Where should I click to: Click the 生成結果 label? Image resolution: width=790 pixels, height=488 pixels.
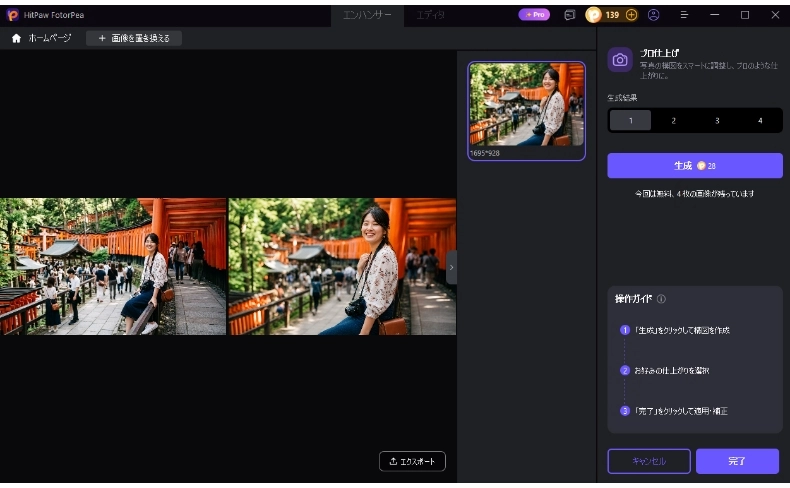point(622,98)
